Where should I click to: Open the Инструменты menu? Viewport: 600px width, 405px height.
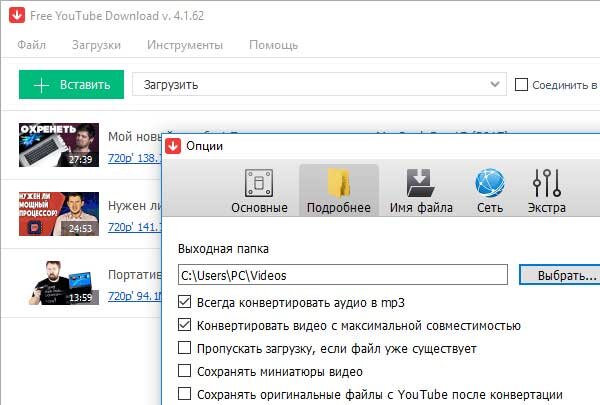[185, 45]
